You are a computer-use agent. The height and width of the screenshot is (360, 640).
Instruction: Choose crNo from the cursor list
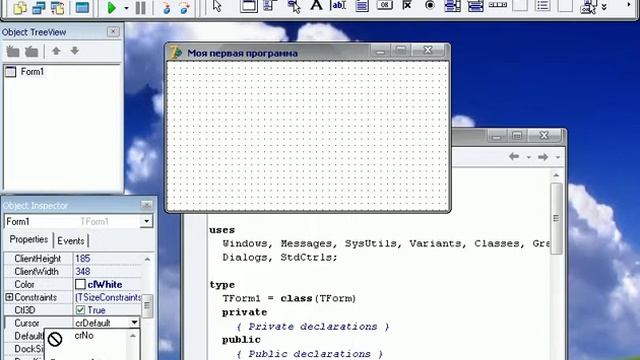tap(84, 336)
